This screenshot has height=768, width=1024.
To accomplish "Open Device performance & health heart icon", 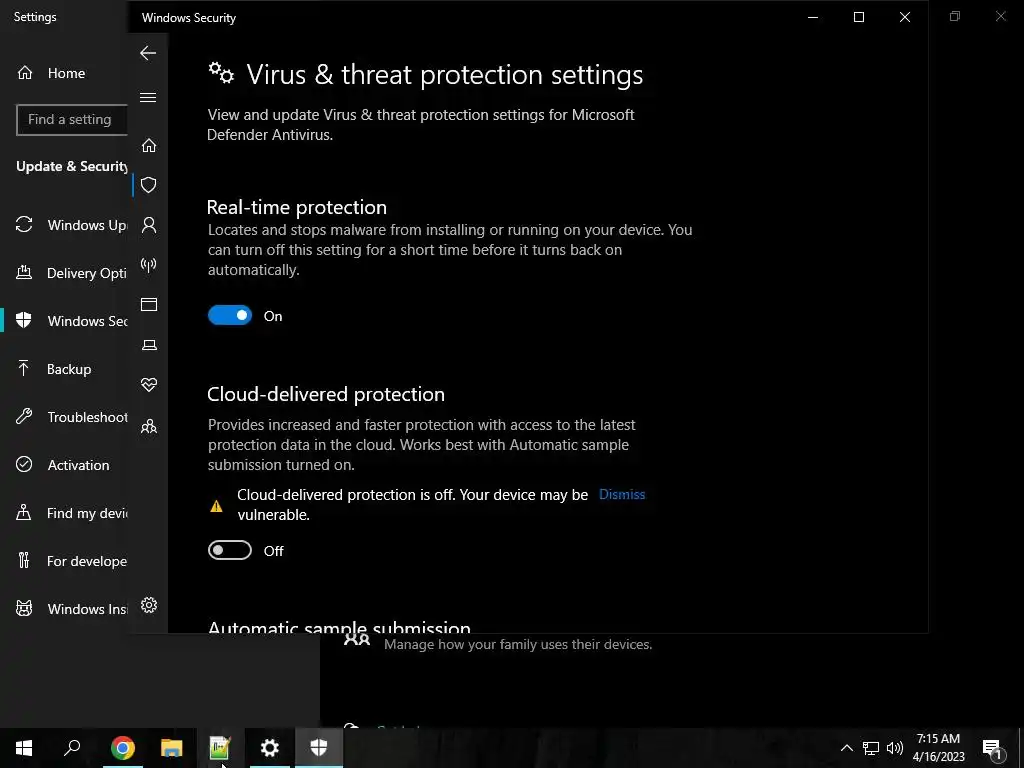I will [149, 385].
